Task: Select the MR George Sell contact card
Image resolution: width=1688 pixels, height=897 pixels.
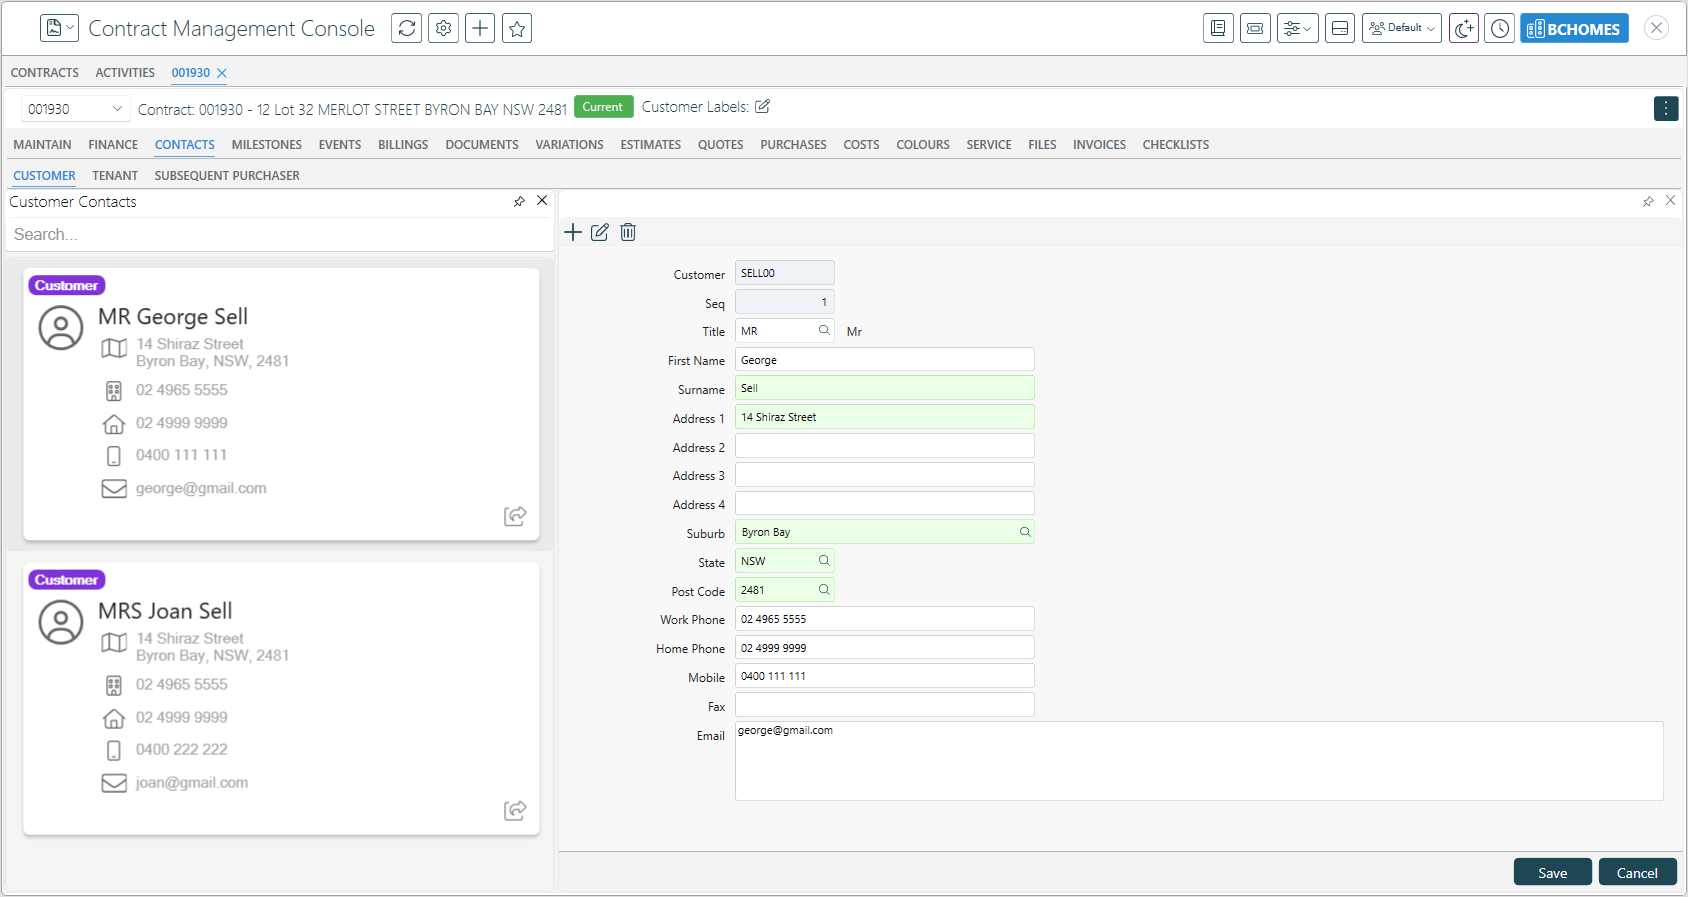Action: (x=281, y=404)
